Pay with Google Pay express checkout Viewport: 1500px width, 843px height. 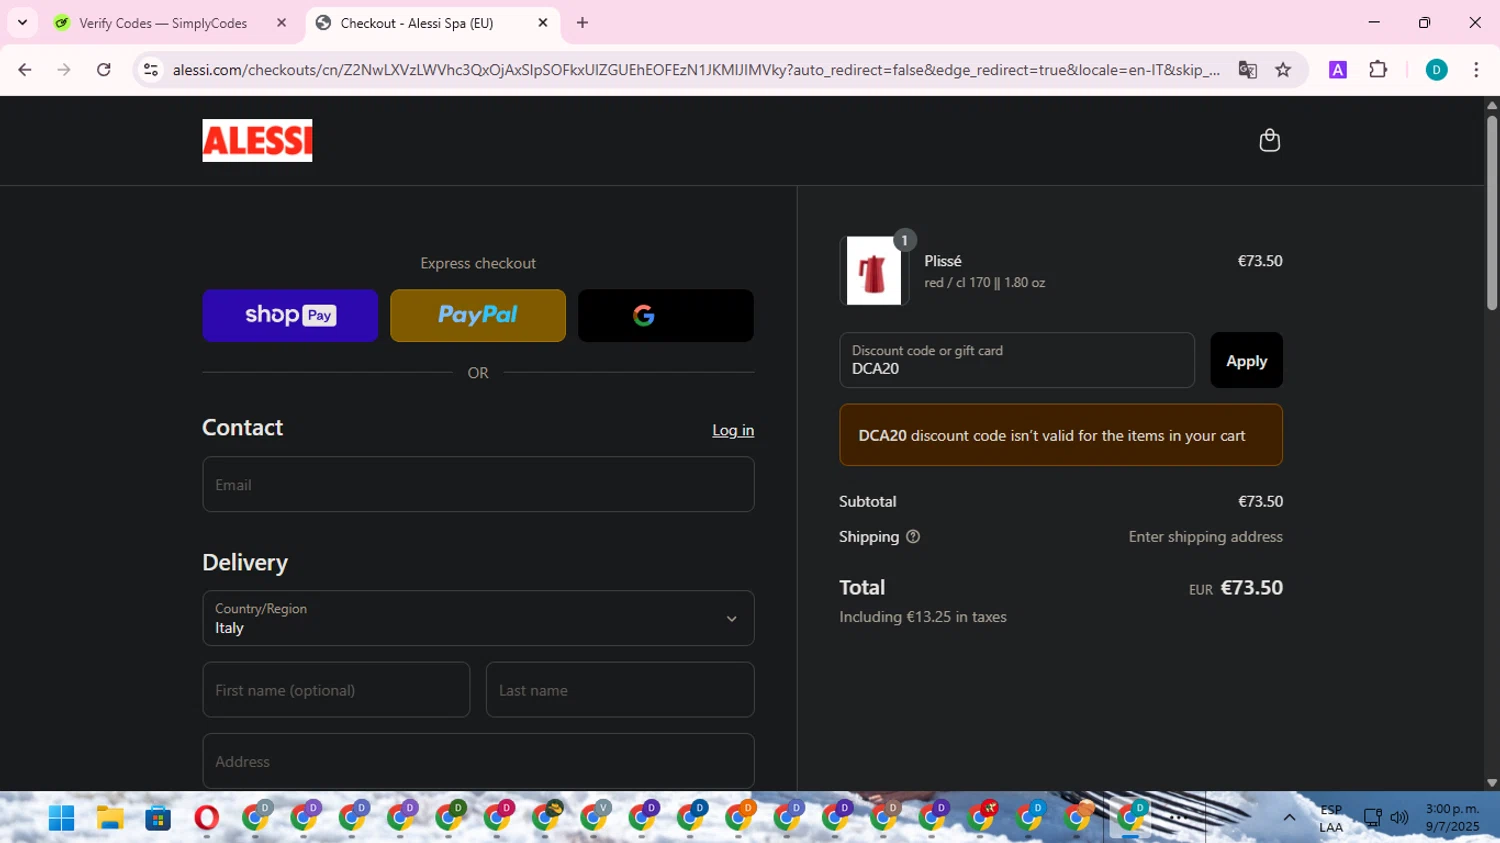(x=666, y=316)
